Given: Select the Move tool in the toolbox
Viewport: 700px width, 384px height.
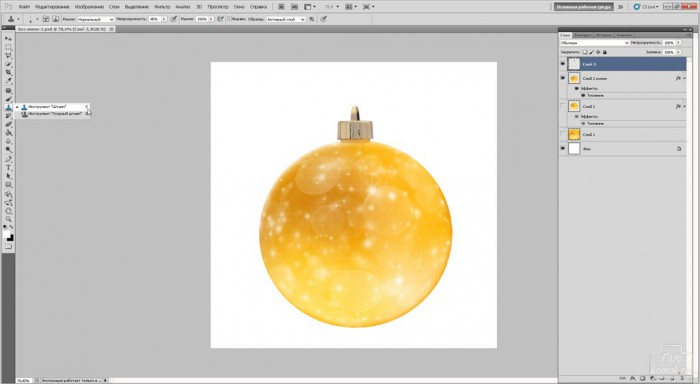Looking at the screenshot, I should click(x=8, y=39).
